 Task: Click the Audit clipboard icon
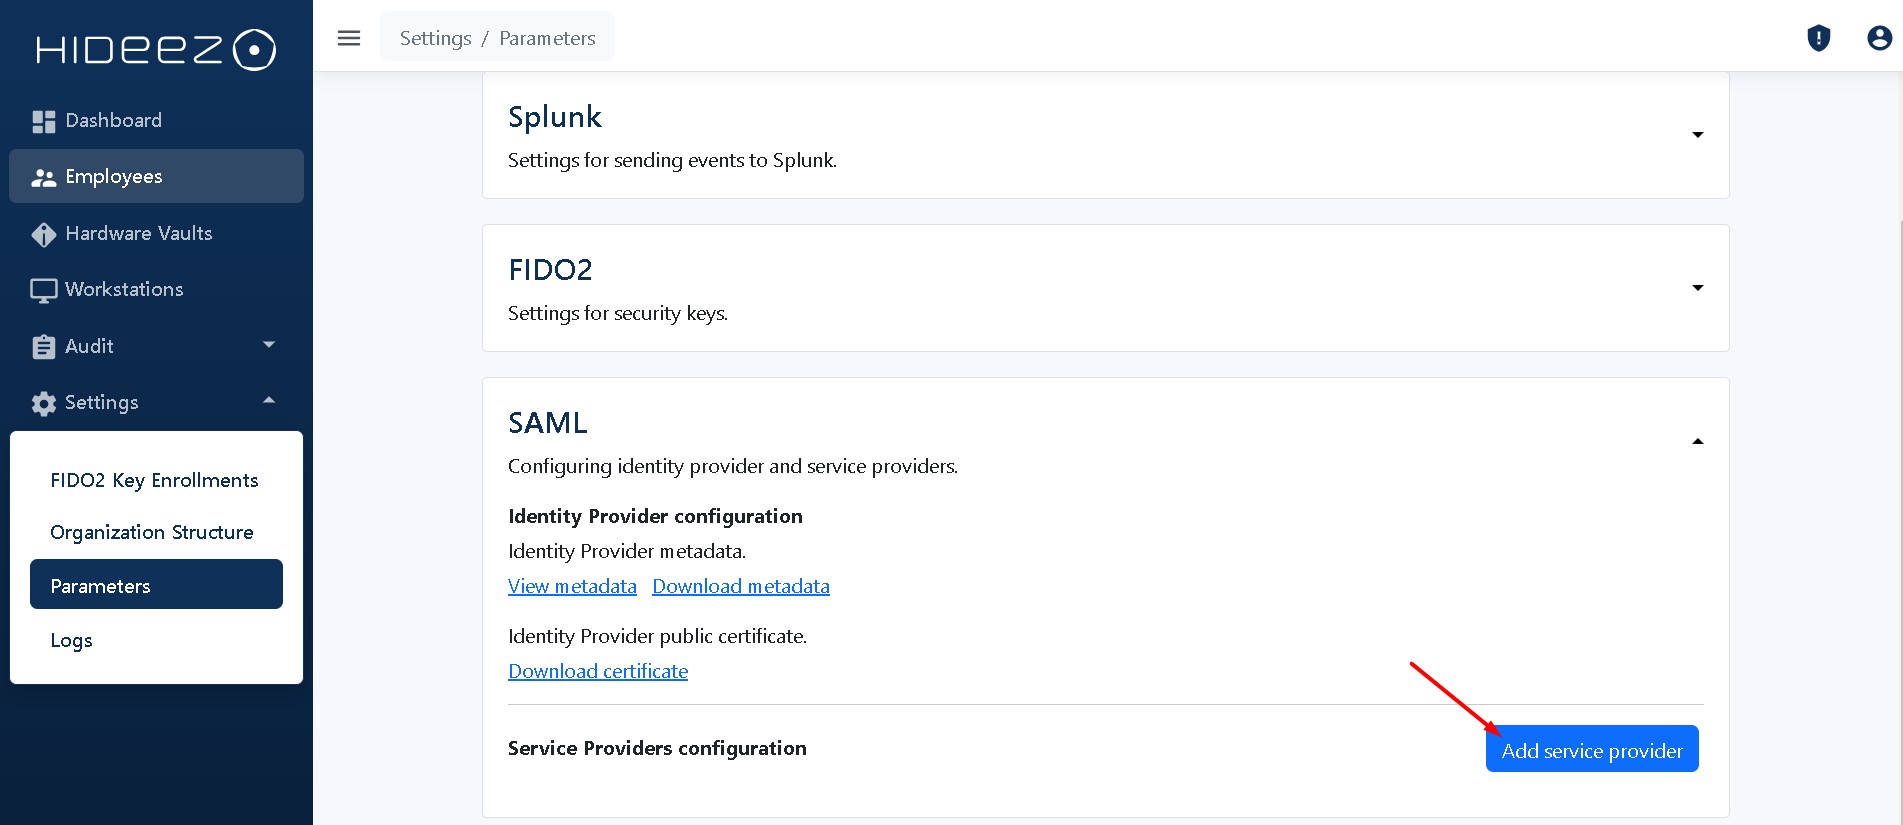click(43, 347)
